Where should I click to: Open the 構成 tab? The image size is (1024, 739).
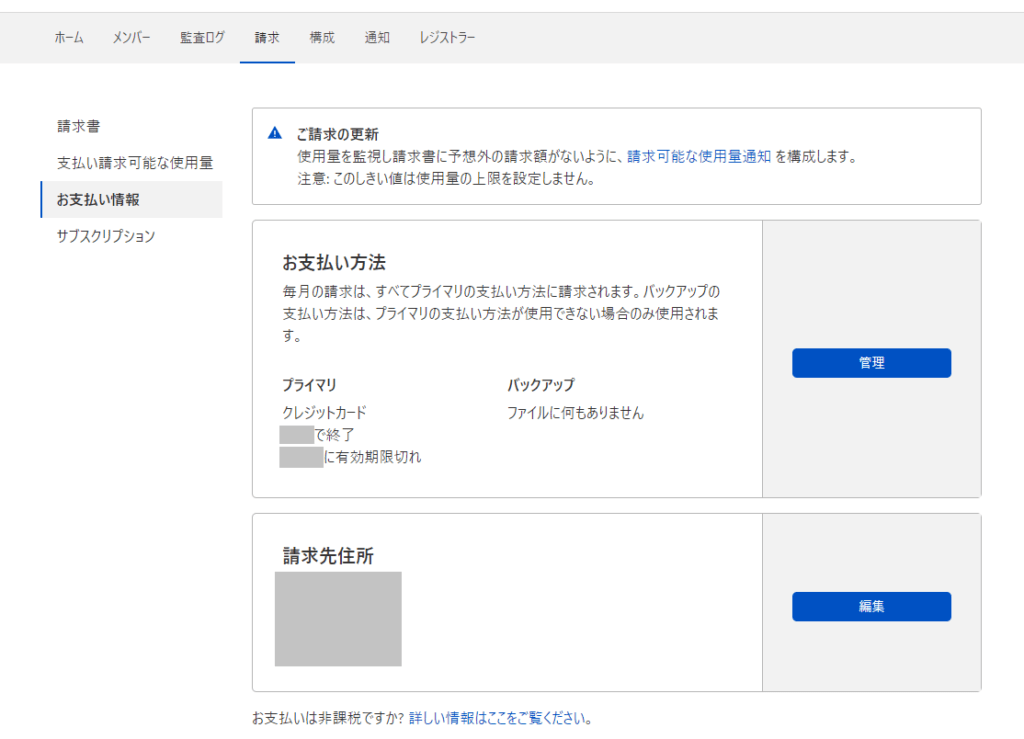321,37
